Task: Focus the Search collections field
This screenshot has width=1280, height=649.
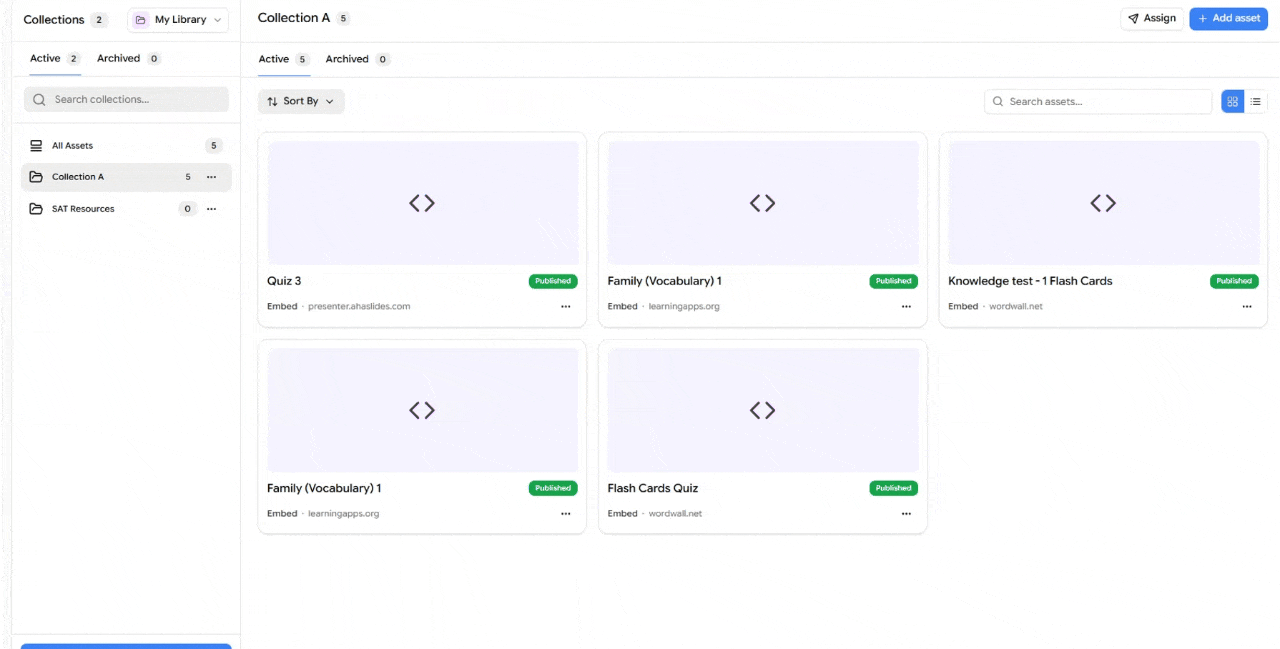Action: 126,100
